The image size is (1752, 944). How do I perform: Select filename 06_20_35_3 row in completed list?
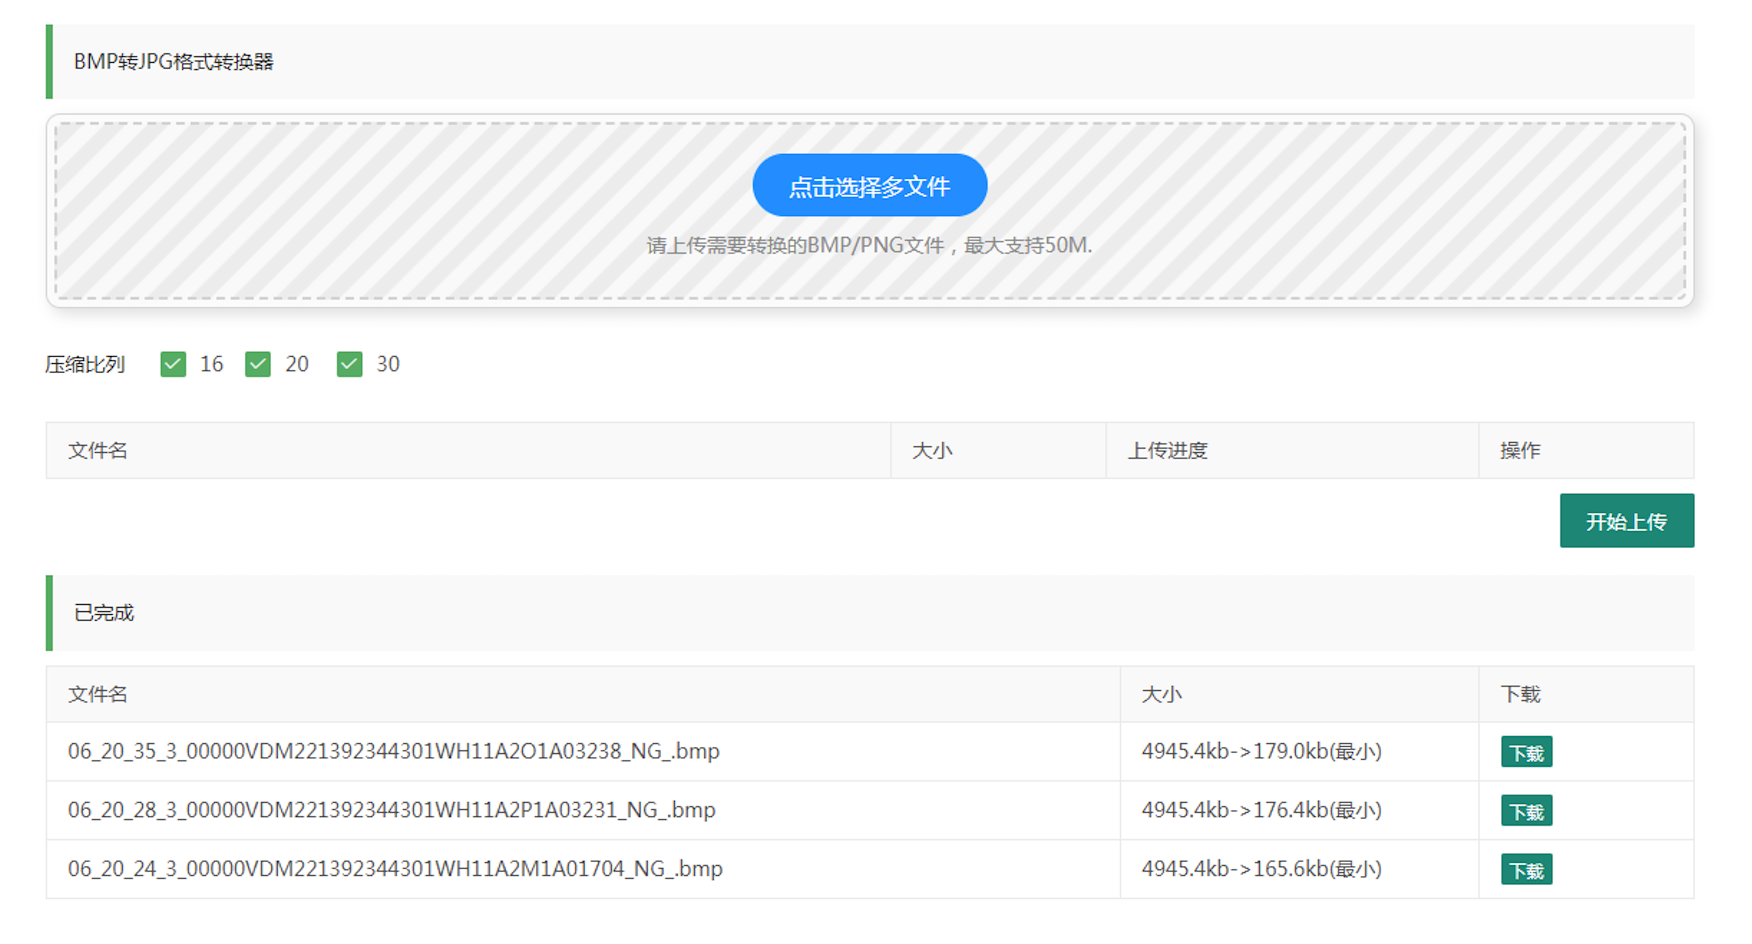[393, 752]
